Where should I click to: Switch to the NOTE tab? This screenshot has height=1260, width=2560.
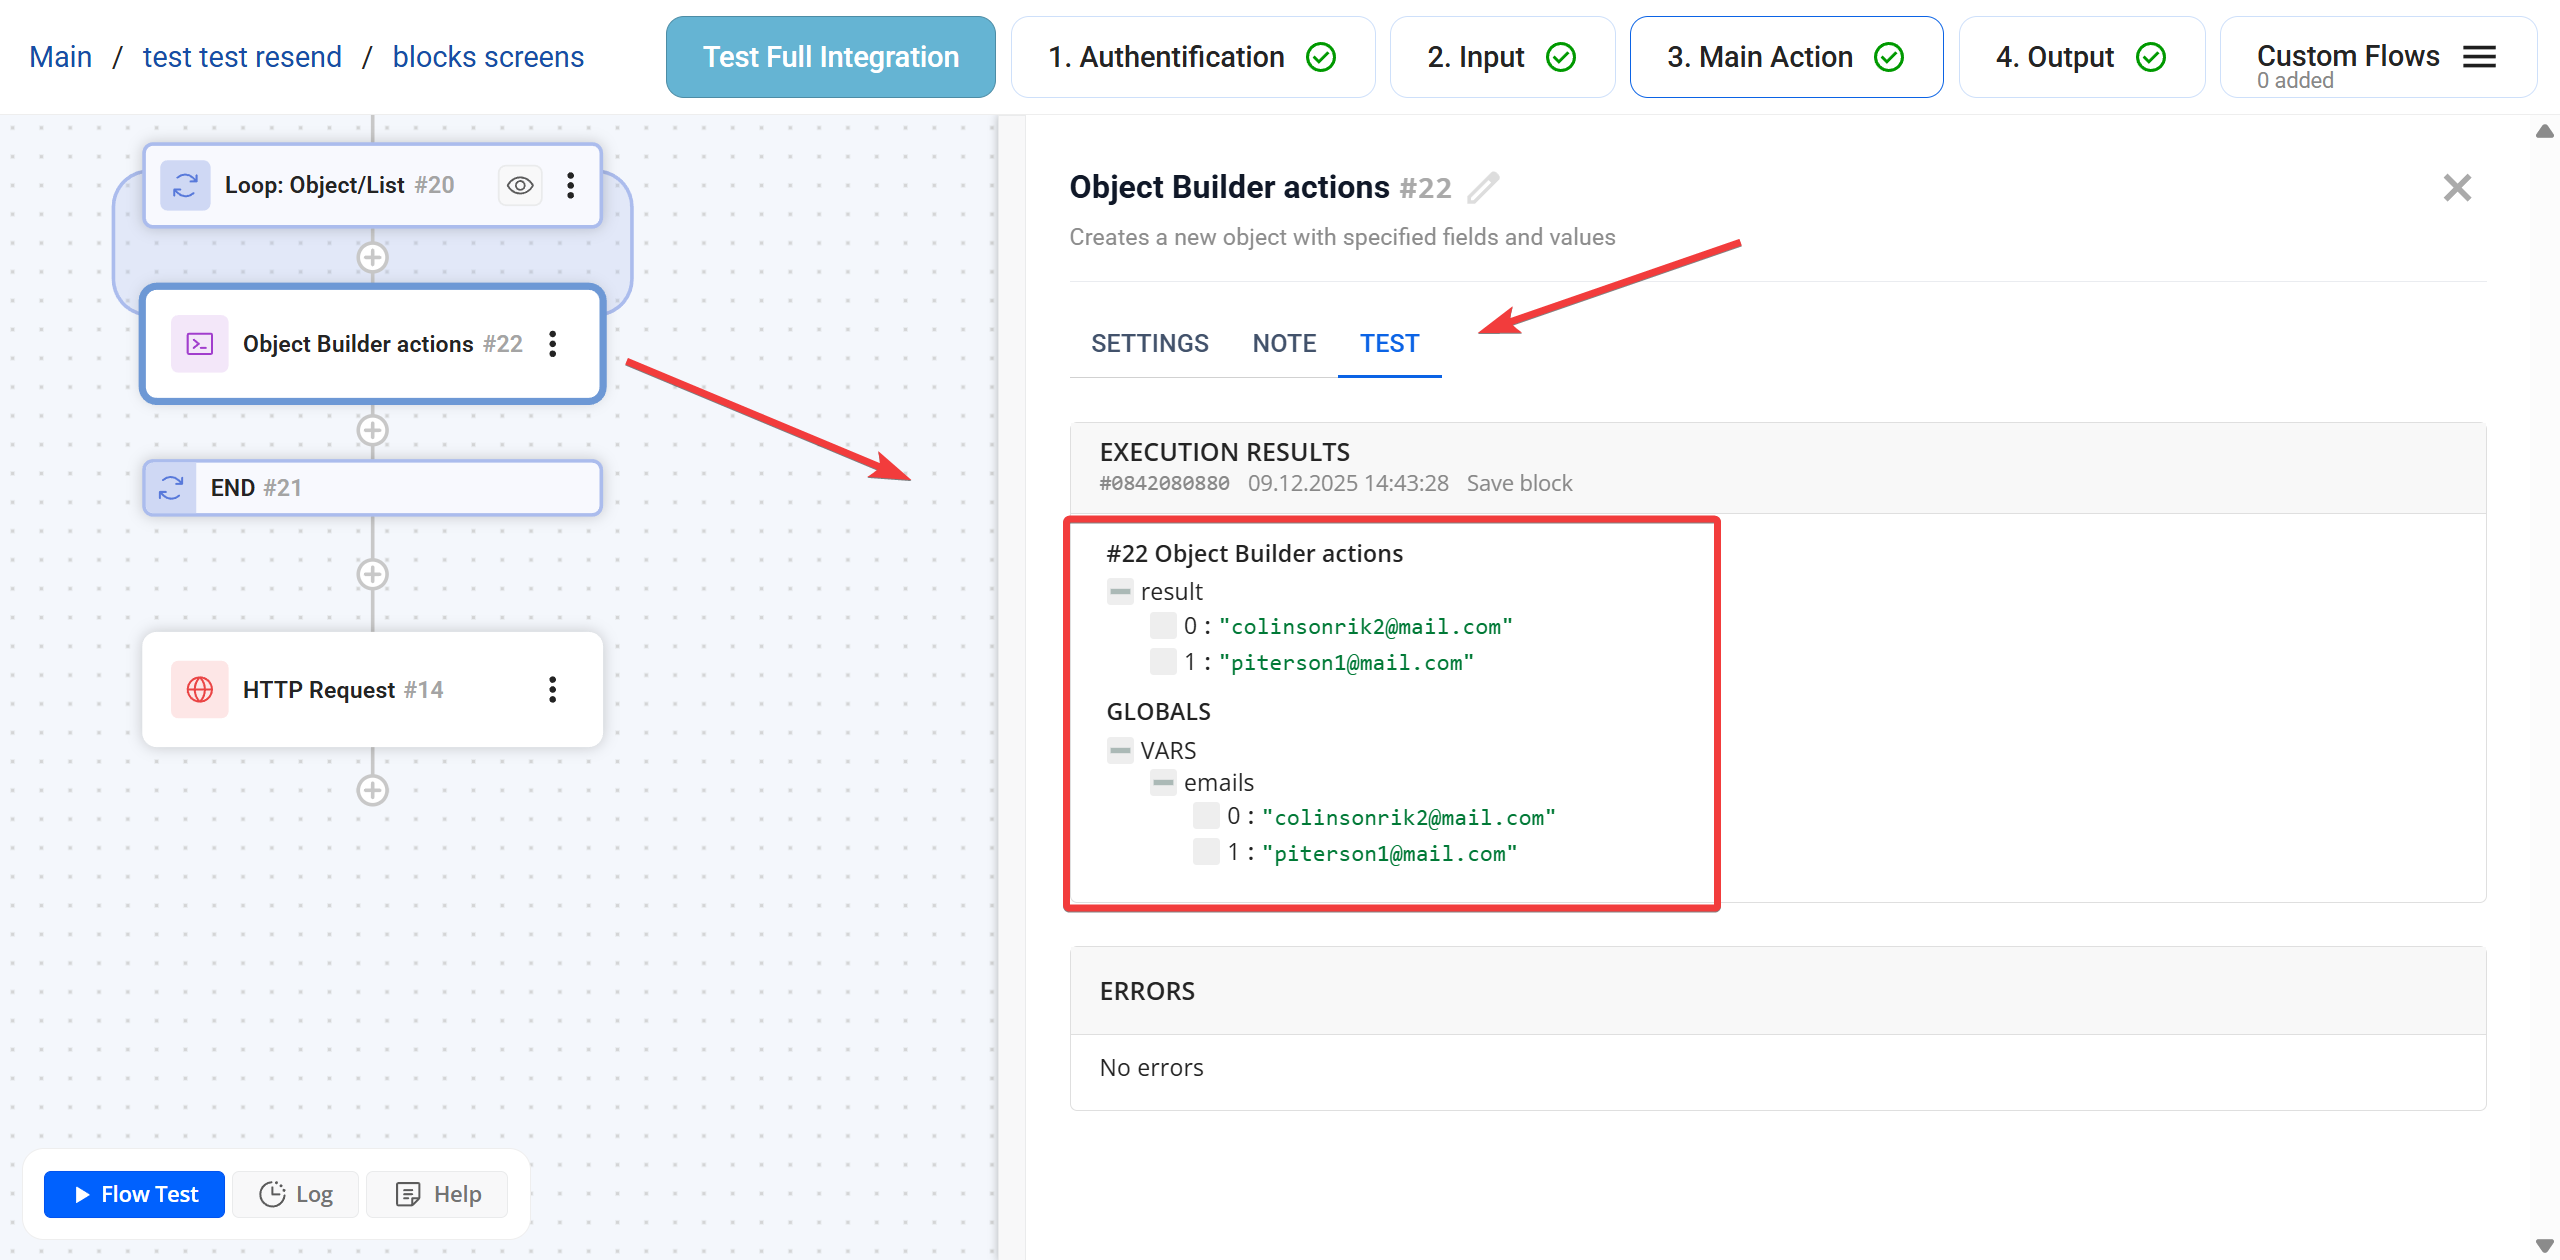point(1284,343)
